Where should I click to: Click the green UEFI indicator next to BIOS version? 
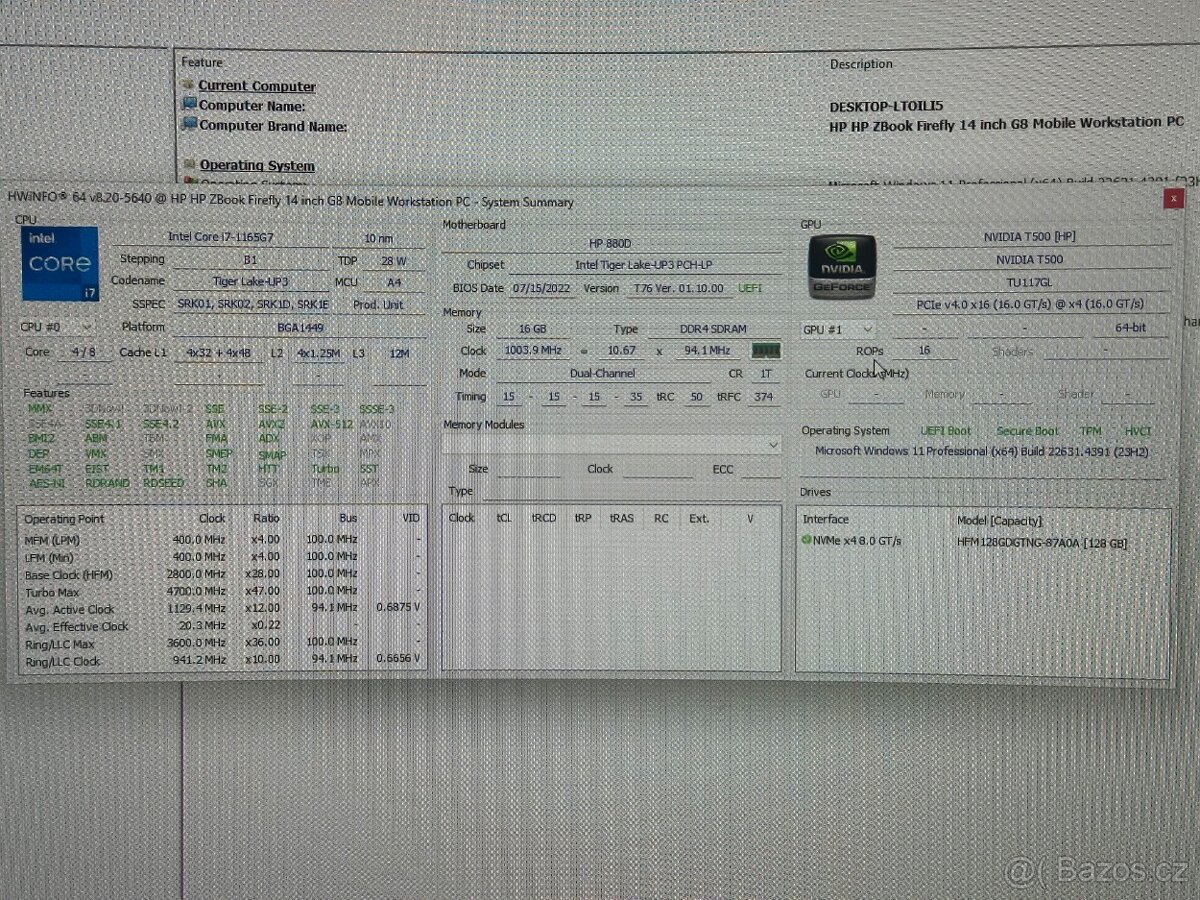coord(749,288)
